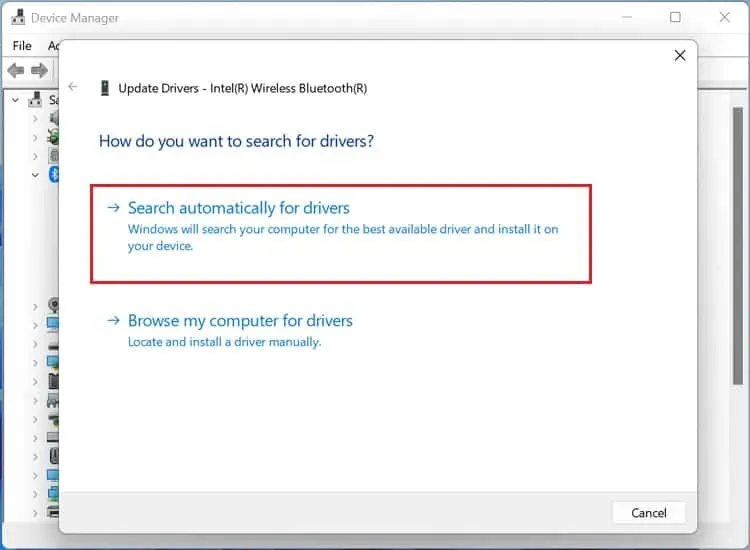Select the root computer icon in the tree
This screenshot has height=550, width=750.
35,99
